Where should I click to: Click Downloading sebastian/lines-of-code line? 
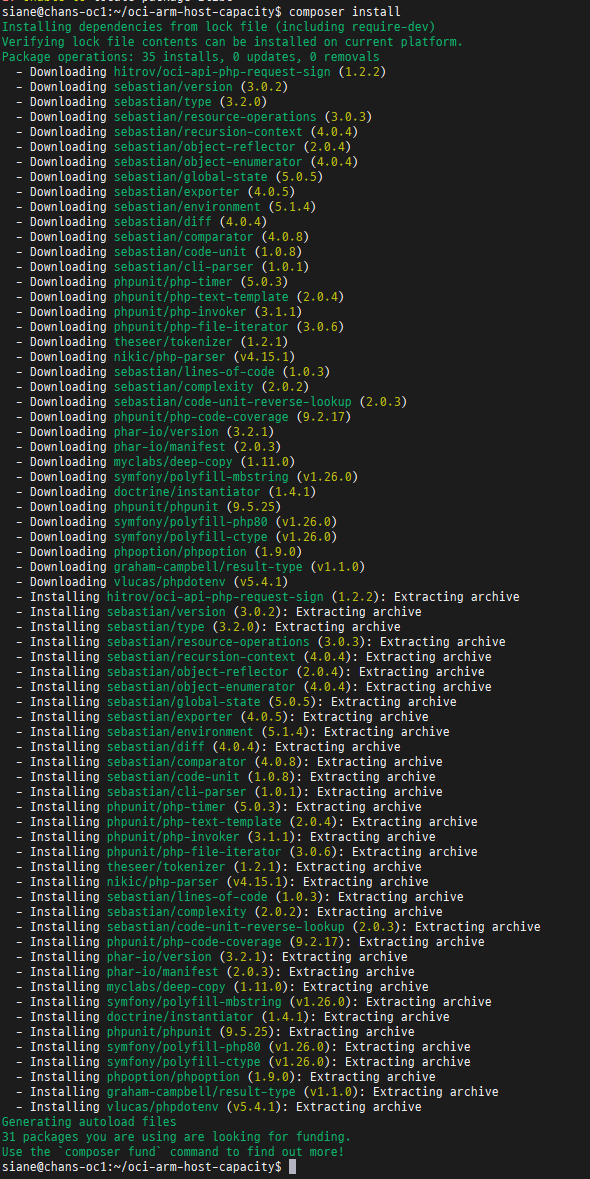click(x=173, y=372)
